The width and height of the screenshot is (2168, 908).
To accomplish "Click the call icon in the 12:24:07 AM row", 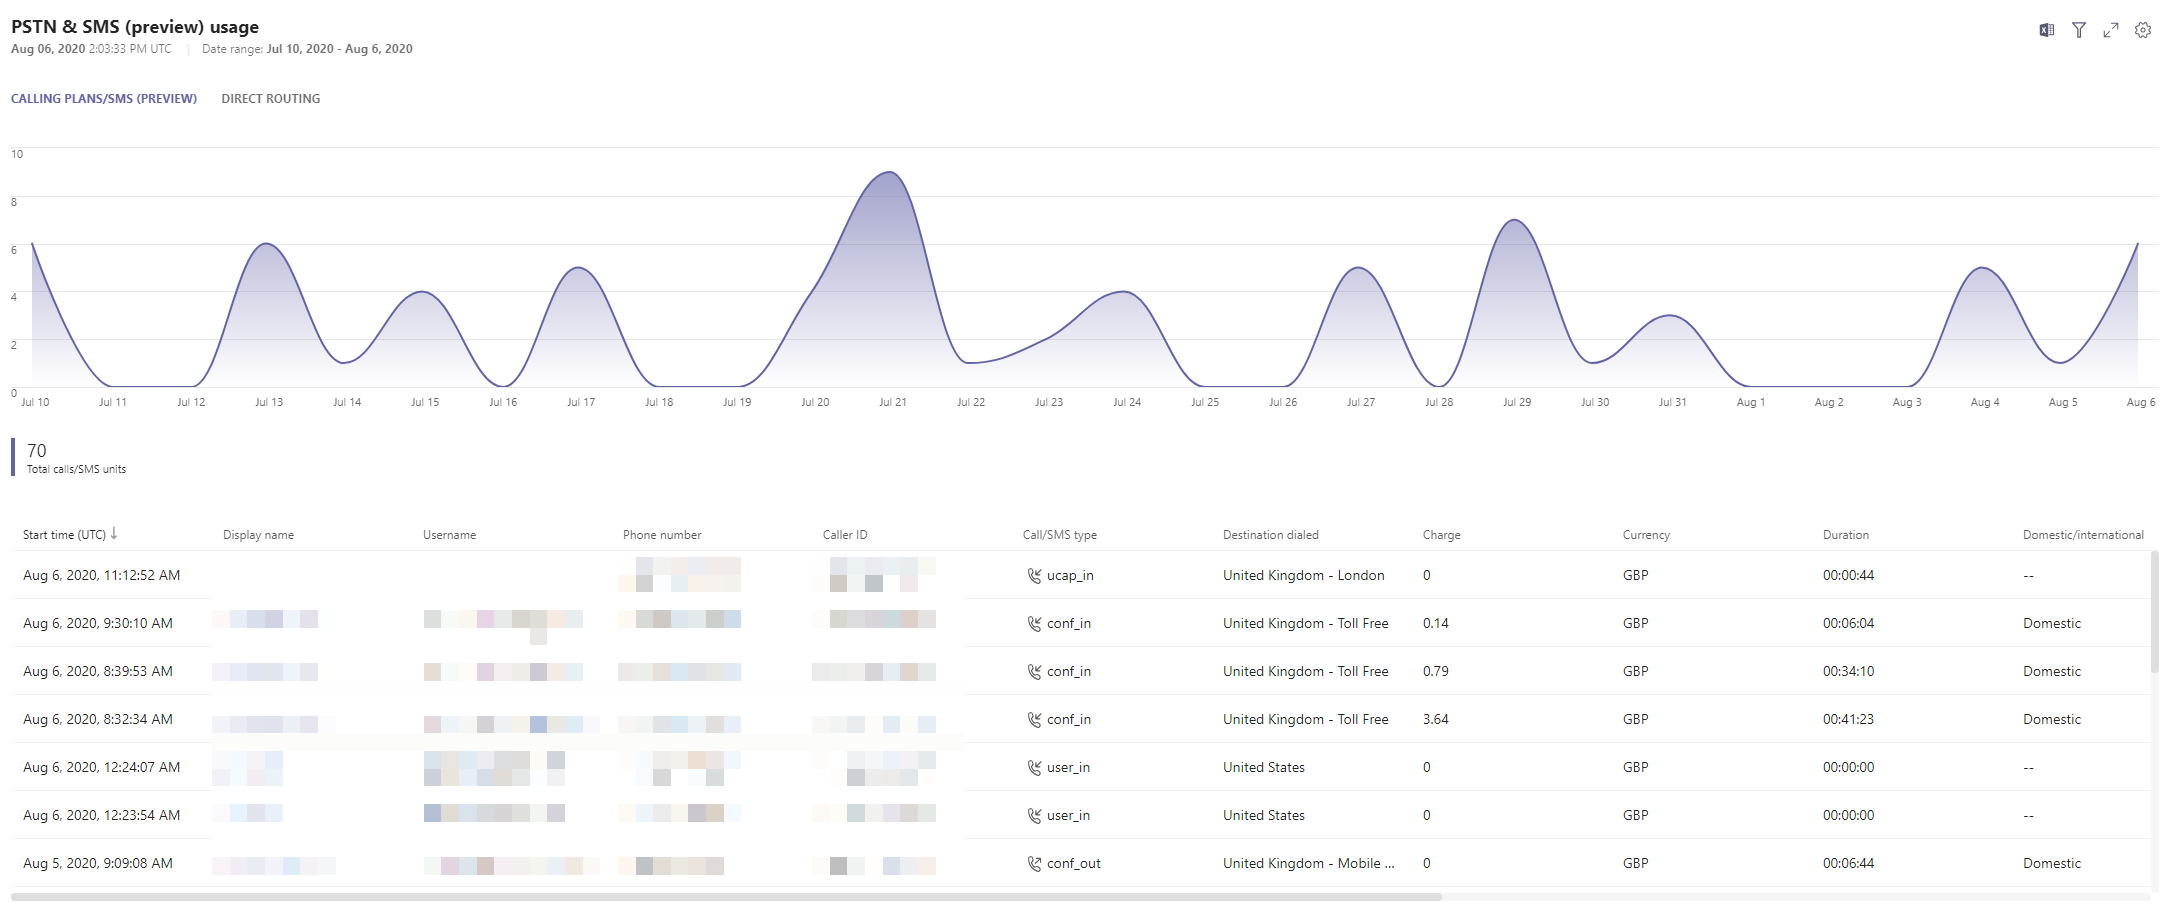I will tap(1034, 768).
